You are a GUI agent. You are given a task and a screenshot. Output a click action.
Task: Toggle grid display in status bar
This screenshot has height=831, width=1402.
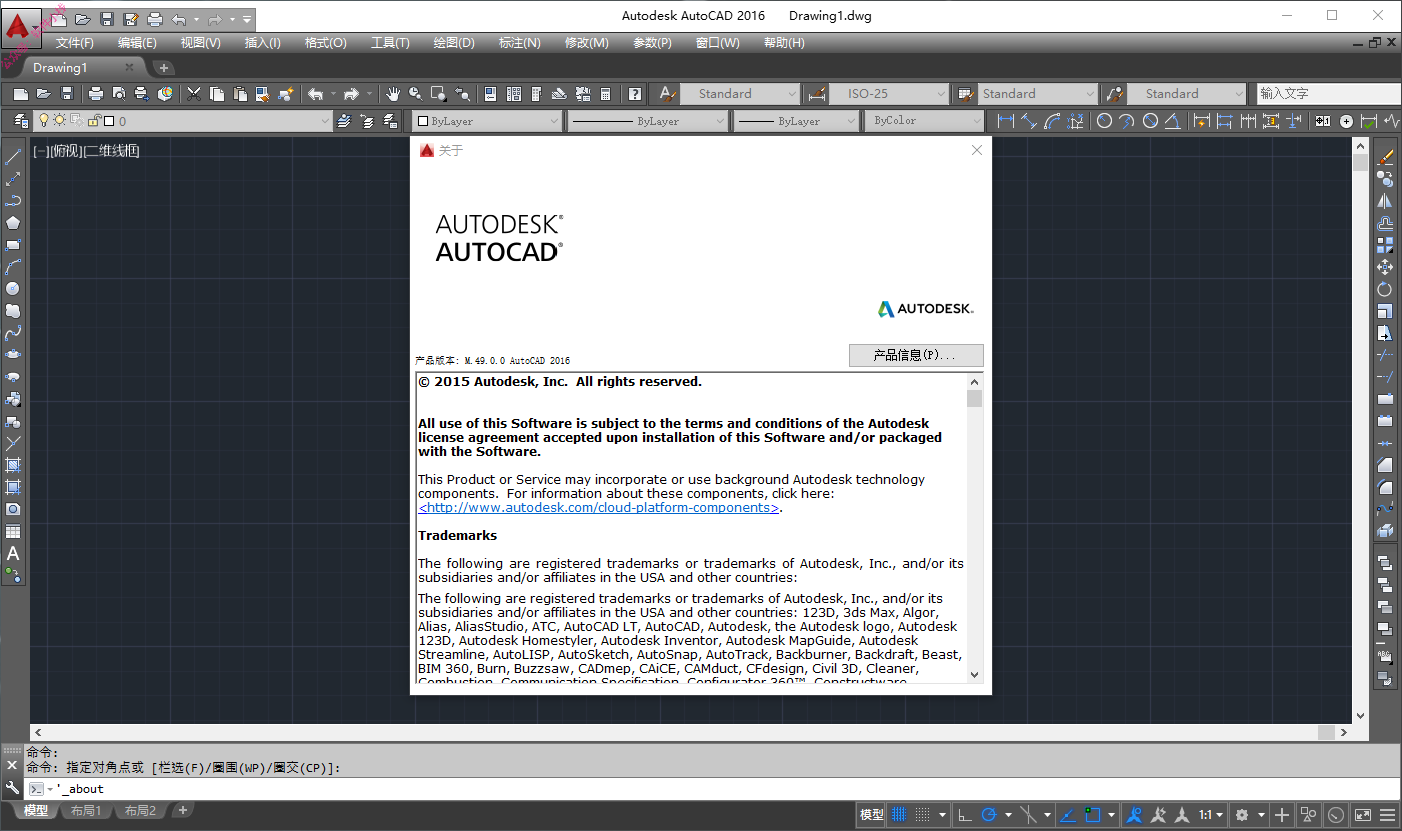(x=899, y=815)
